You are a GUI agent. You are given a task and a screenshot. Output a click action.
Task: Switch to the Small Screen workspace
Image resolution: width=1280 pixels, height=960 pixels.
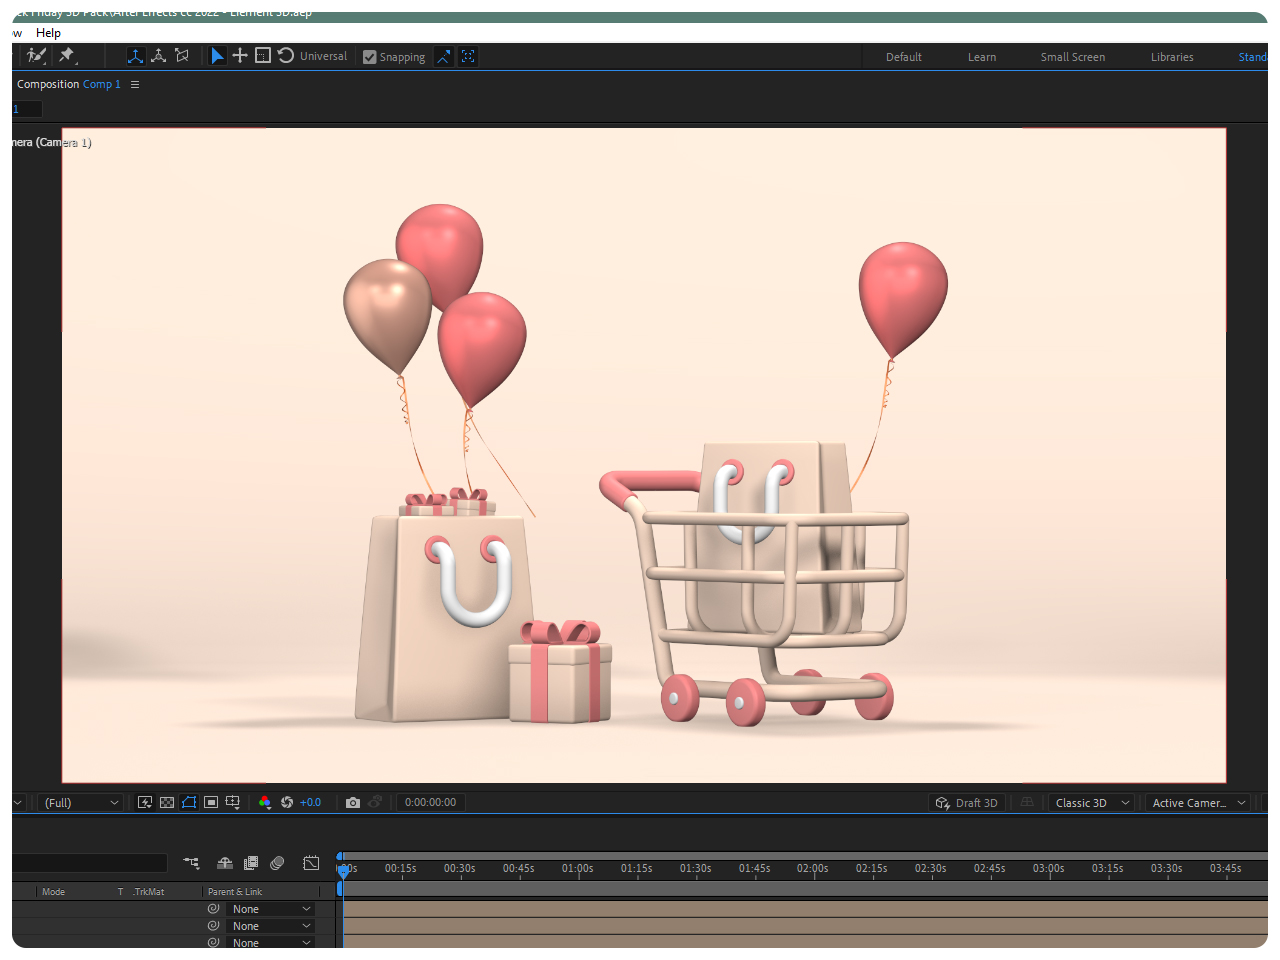click(1072, 57)
